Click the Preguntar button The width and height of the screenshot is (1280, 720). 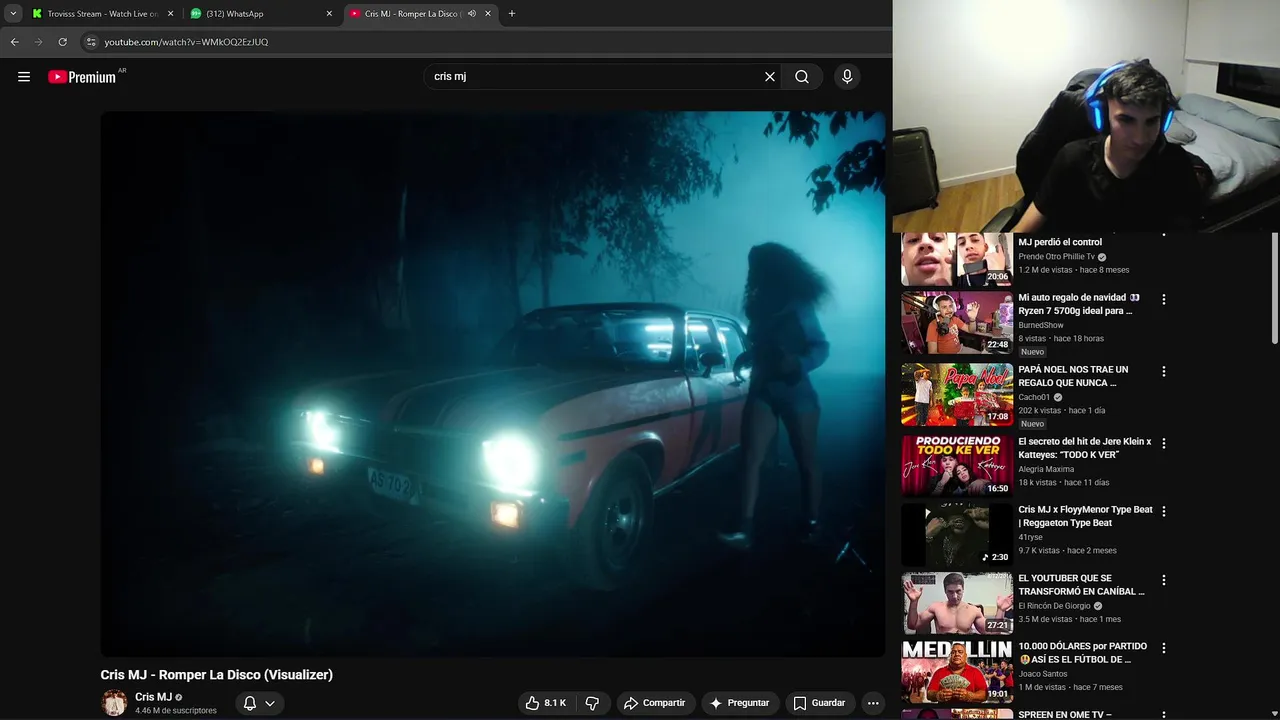click(739, 703)
